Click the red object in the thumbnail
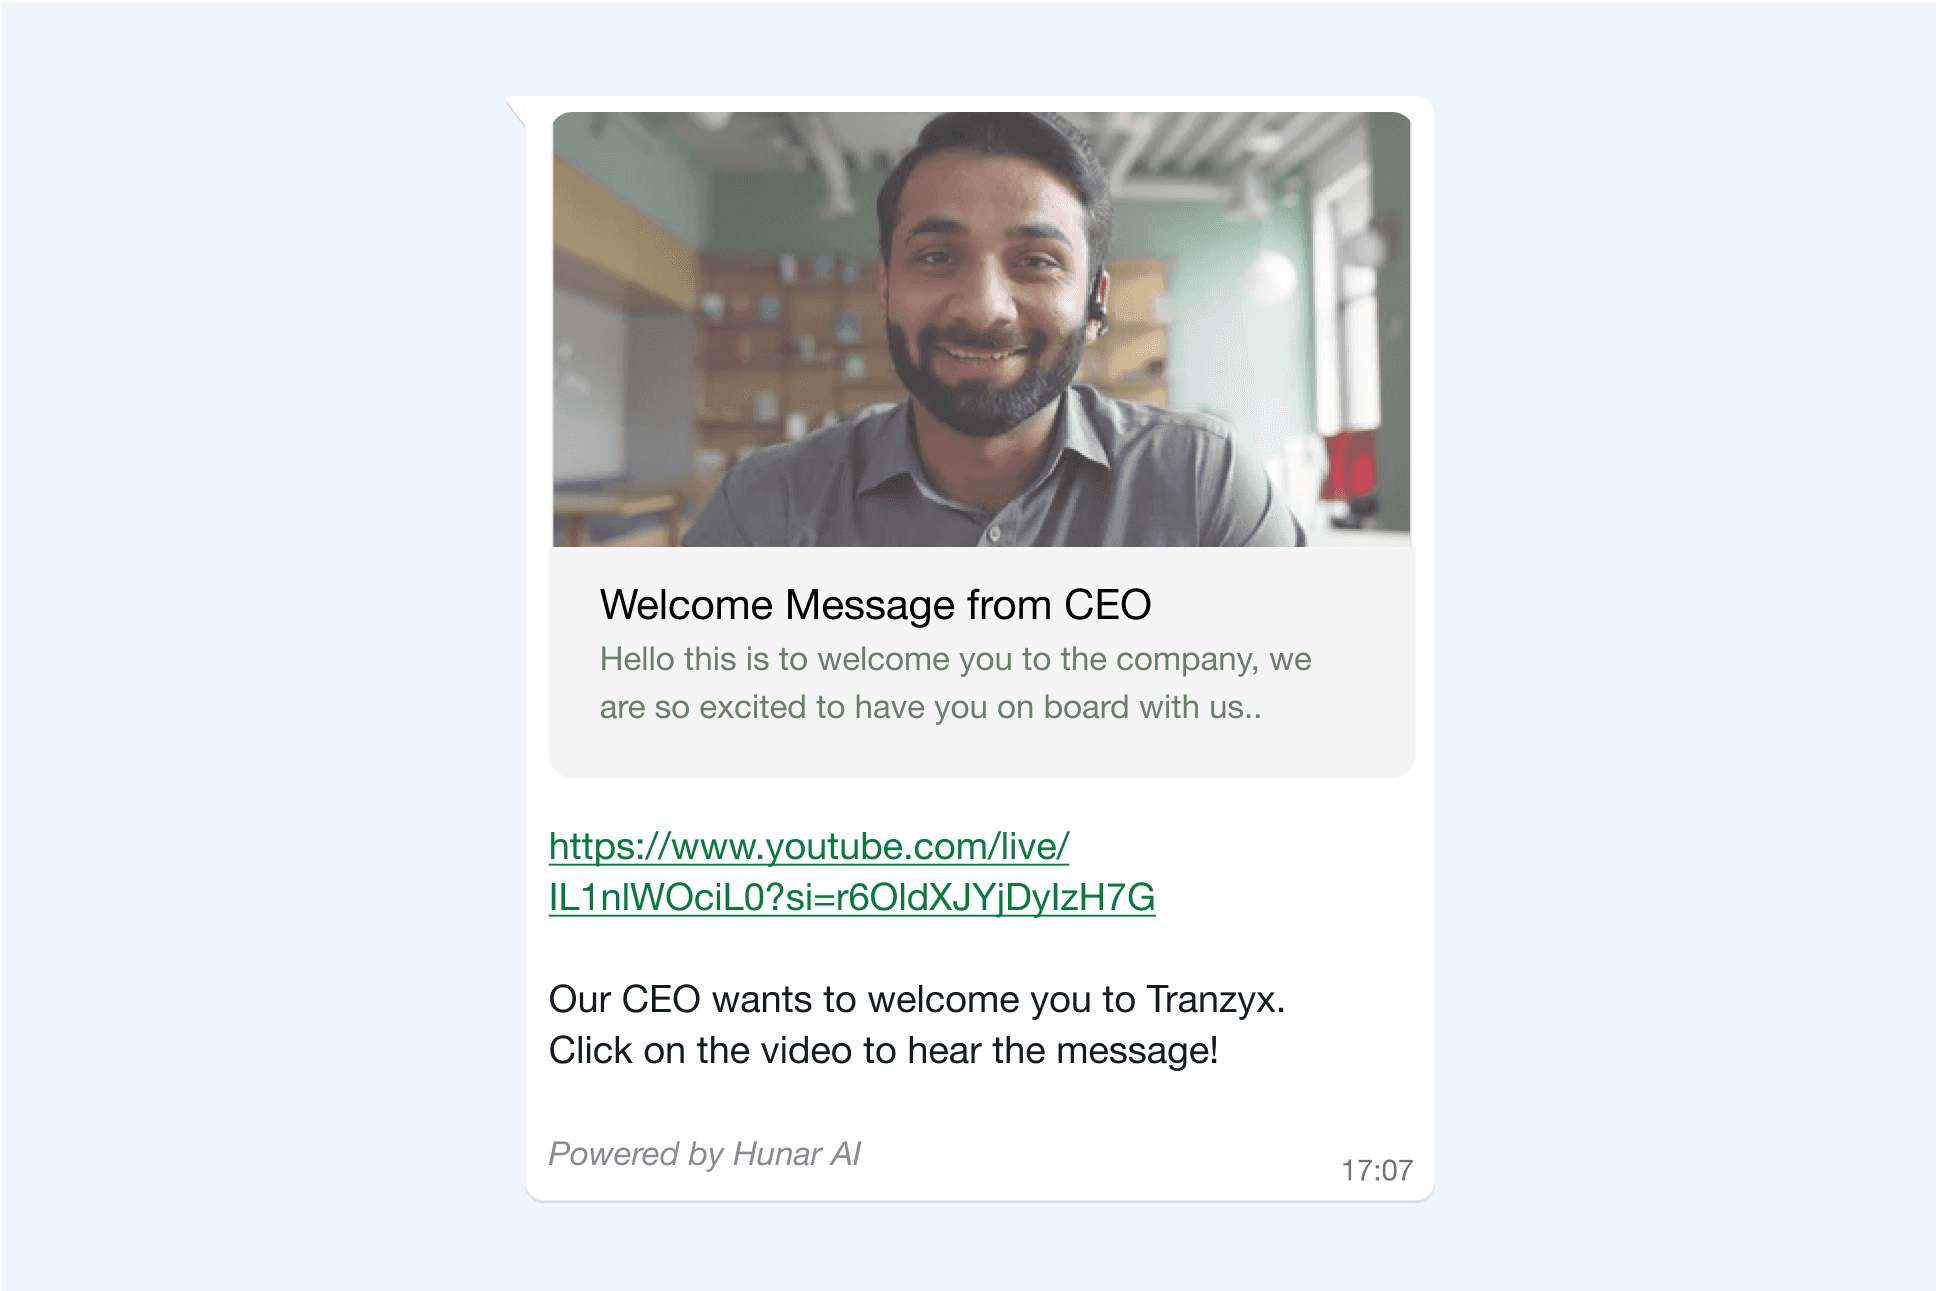 (x=1350, y=465)
